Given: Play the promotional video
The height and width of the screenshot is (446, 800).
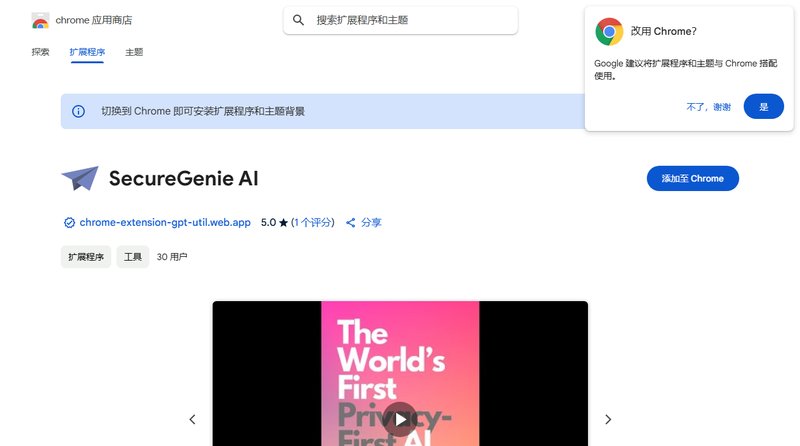Looking at the screenshot, I should pyautogui.click(x=400, y=419).
